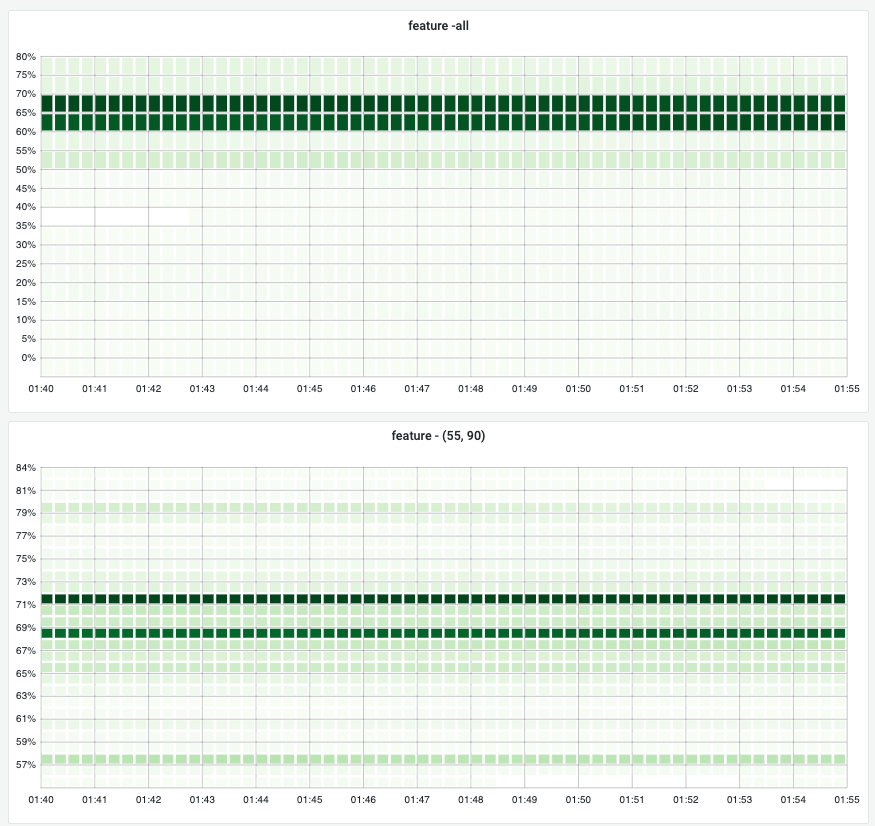Click the panel title "feature -all"
The image size is (875, 826).
point(437,25)
